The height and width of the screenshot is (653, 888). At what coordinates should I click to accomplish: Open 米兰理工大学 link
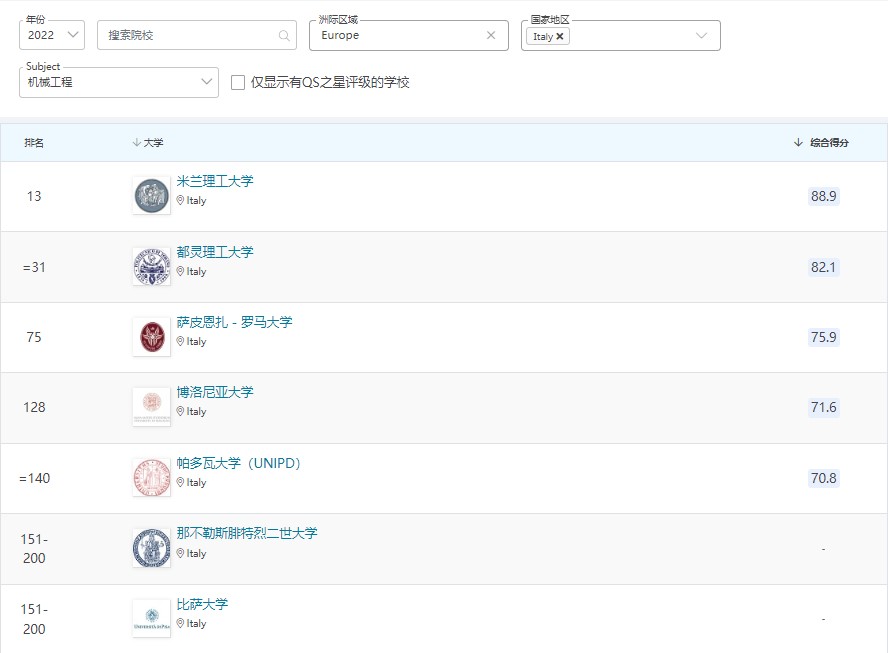pos(215,181)
